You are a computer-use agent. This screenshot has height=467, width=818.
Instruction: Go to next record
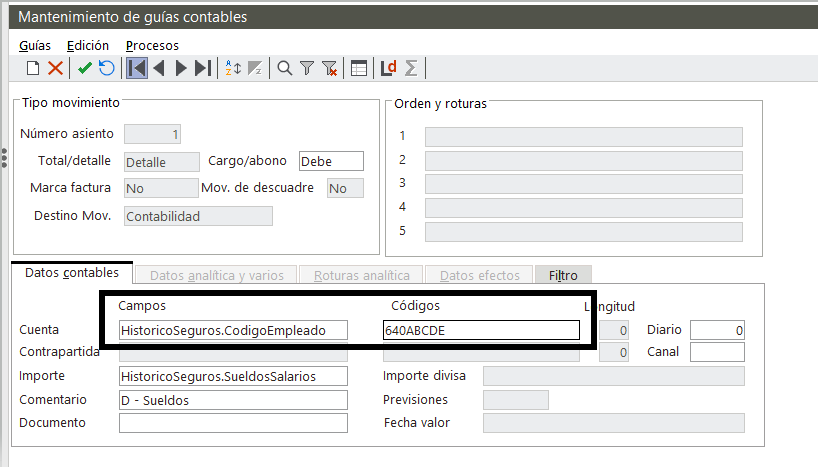181,68
